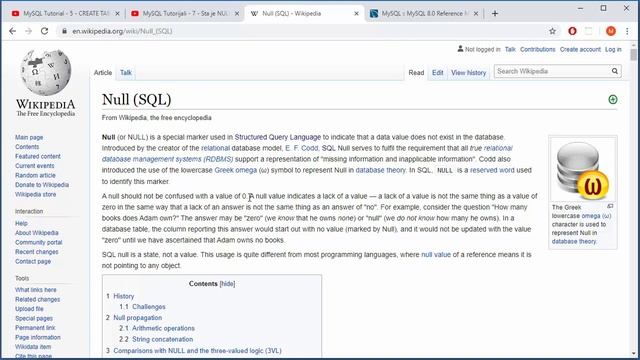Open Upload file link
This screenshot has height=360, width=640.
tap(29, 309)
